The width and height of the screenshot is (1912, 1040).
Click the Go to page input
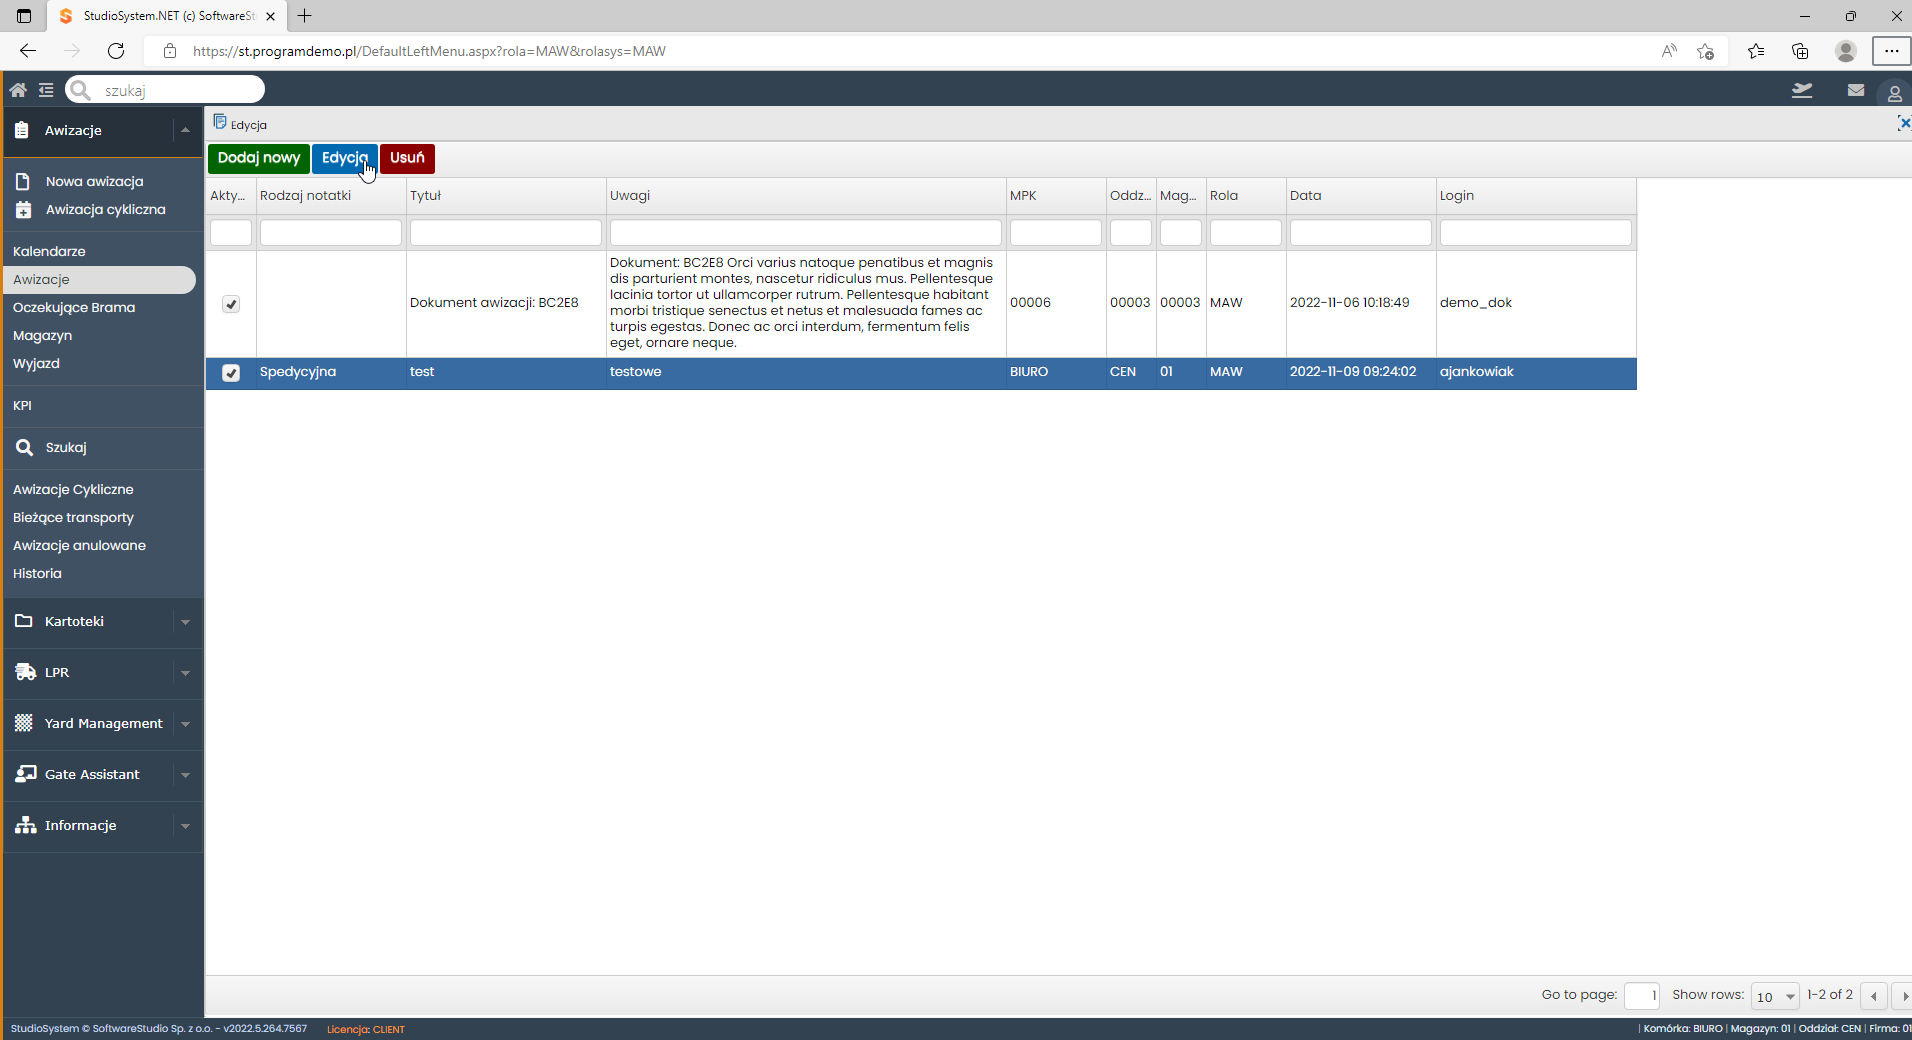[x=1641, y=995]
